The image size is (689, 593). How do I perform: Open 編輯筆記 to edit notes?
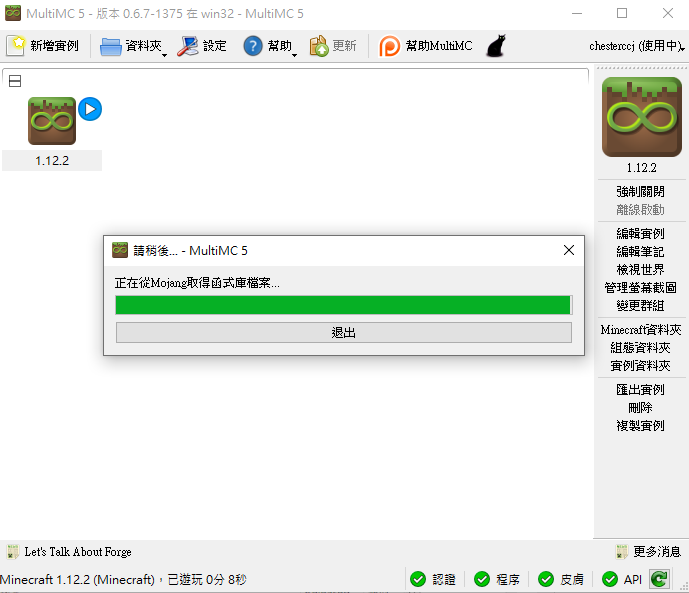click(x=640, y=252)
